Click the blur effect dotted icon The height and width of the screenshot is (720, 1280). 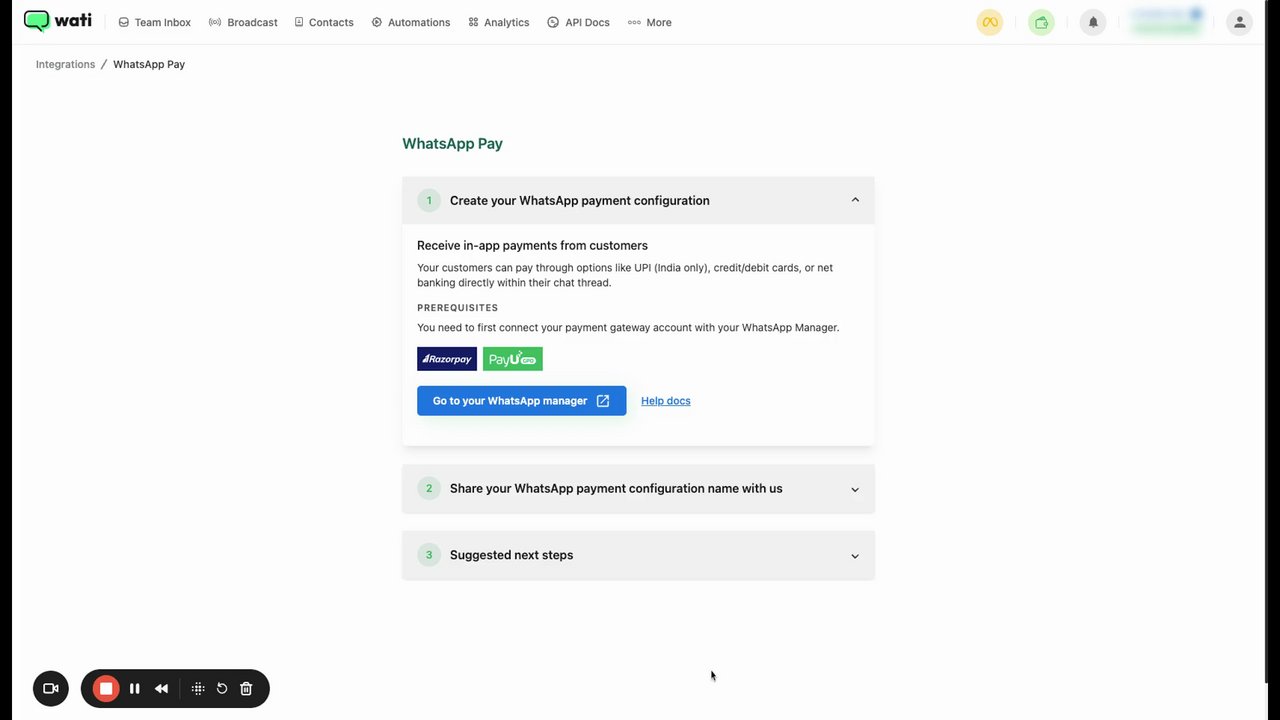pyautogui.click(x=198, y=688)
